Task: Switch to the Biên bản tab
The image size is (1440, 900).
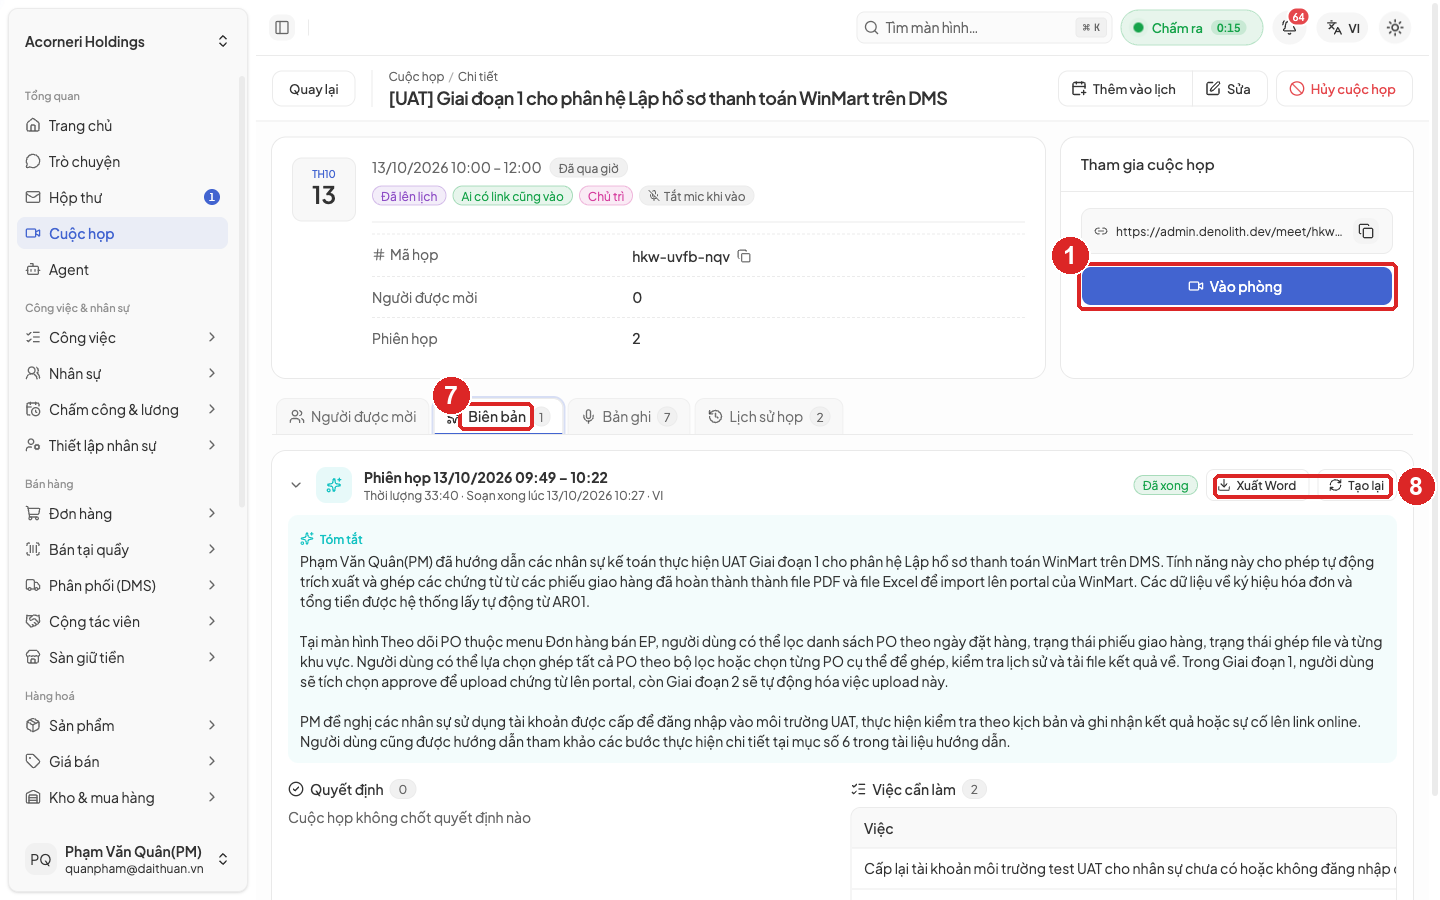Action: pos(498,417)
